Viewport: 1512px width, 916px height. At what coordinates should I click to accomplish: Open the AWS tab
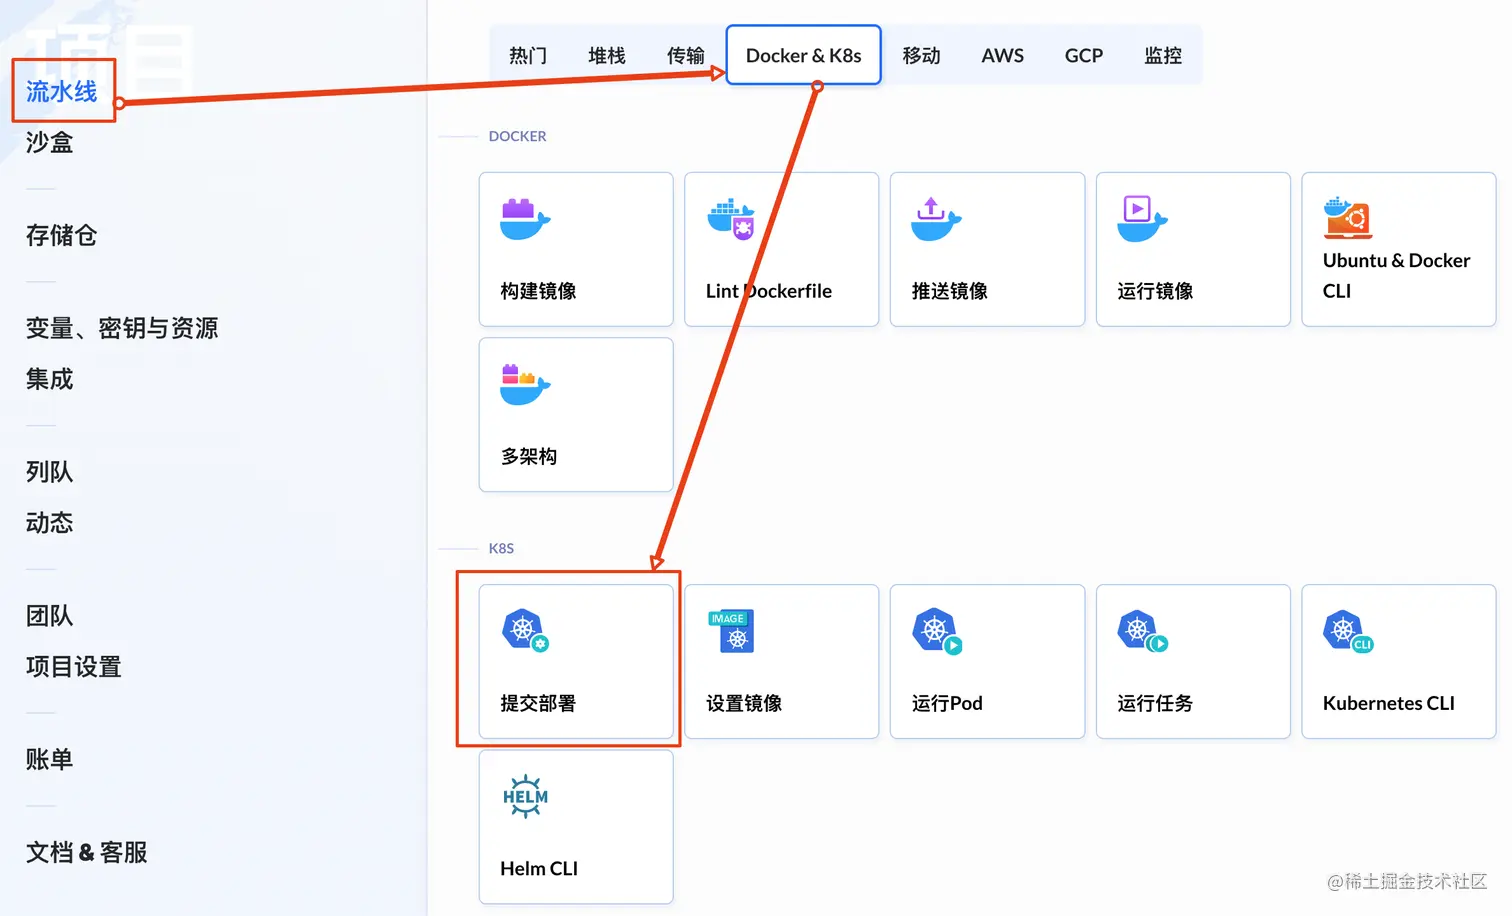pos(1002,56)
